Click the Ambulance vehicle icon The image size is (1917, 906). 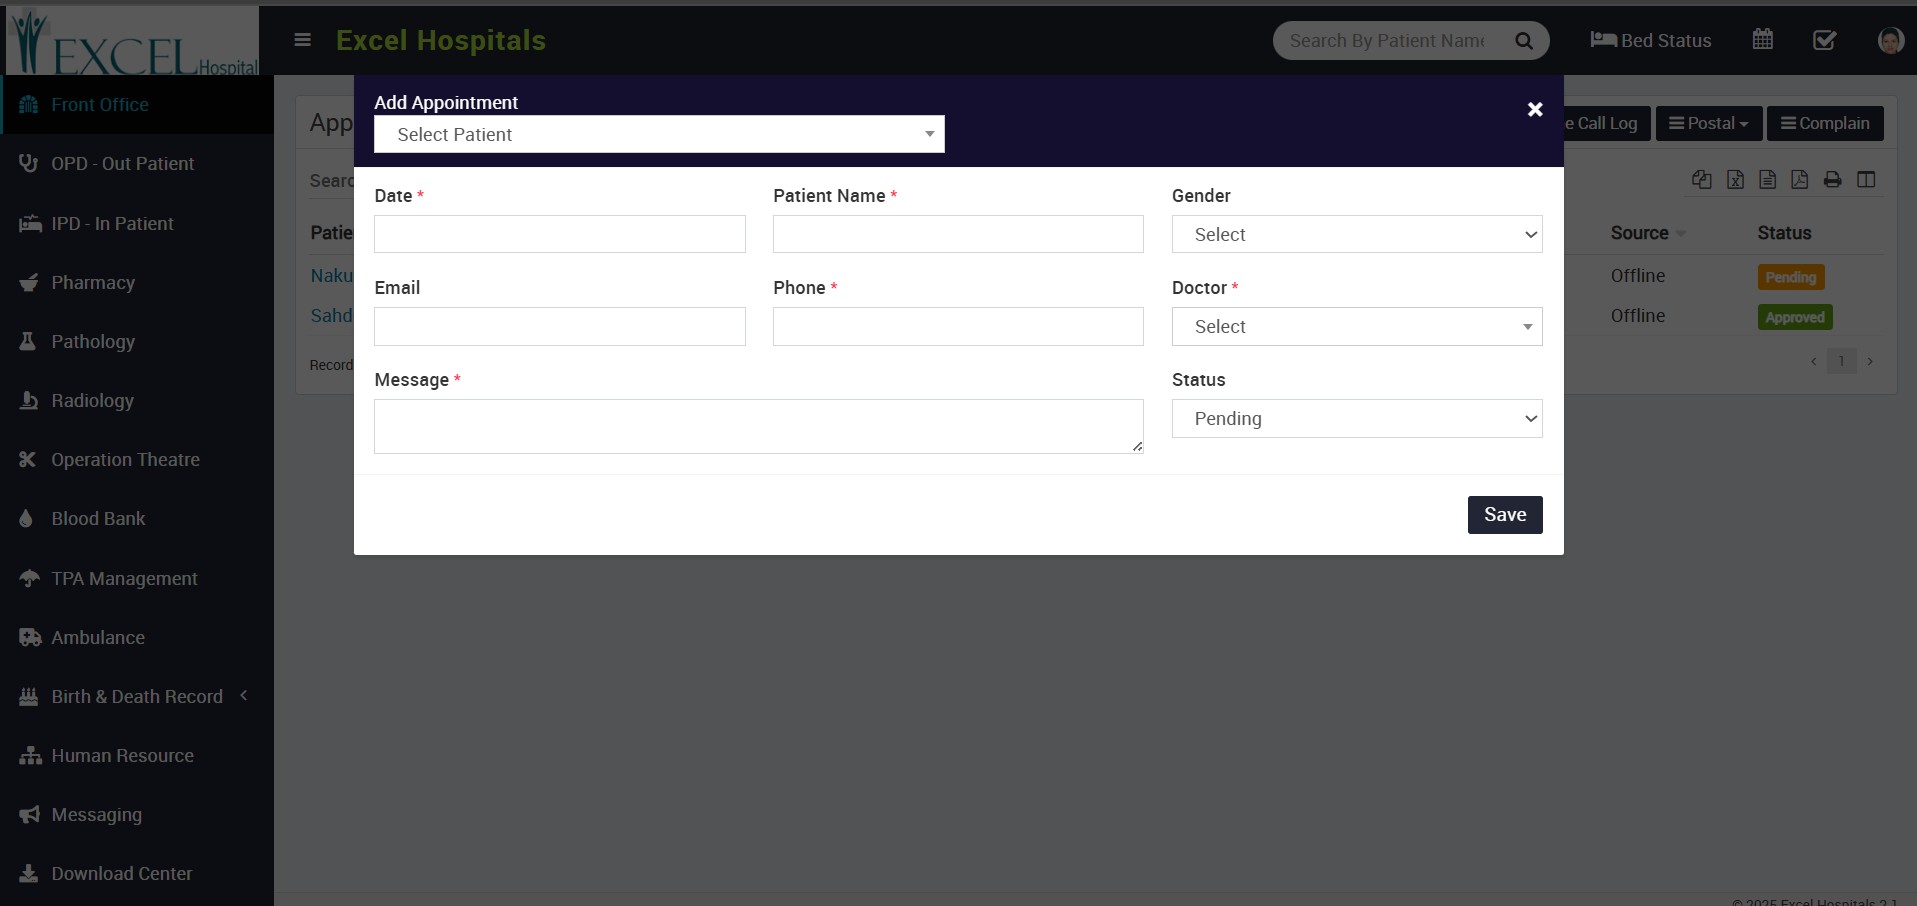tap(30, 638)
